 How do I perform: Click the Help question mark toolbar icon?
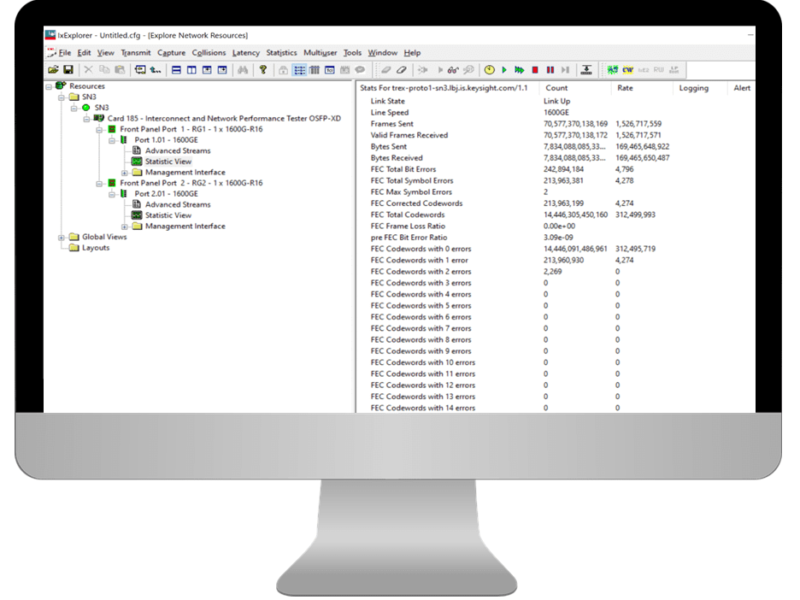pos(264,70)
